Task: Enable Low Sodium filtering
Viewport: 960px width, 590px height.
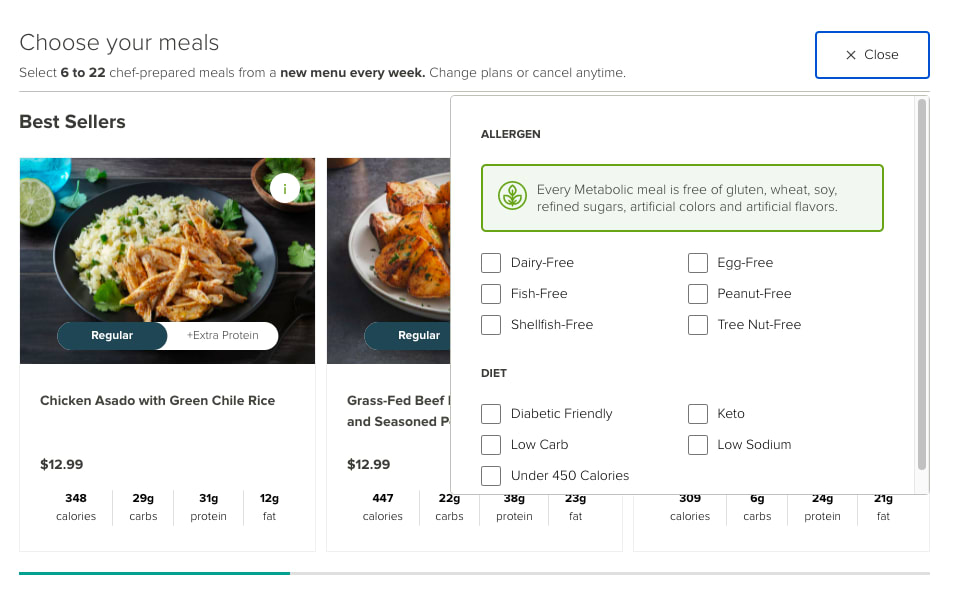Action: [x=698, y=444]
